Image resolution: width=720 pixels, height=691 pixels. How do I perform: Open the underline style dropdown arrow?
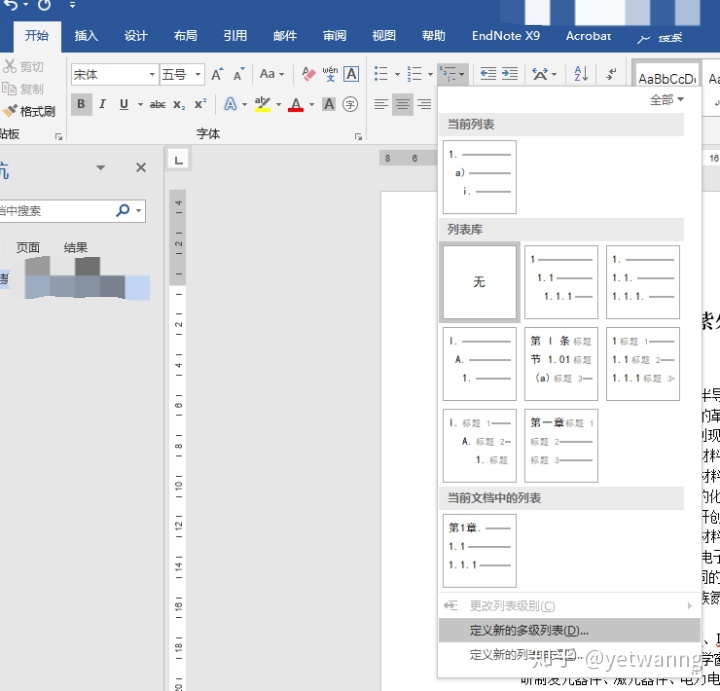140,105
